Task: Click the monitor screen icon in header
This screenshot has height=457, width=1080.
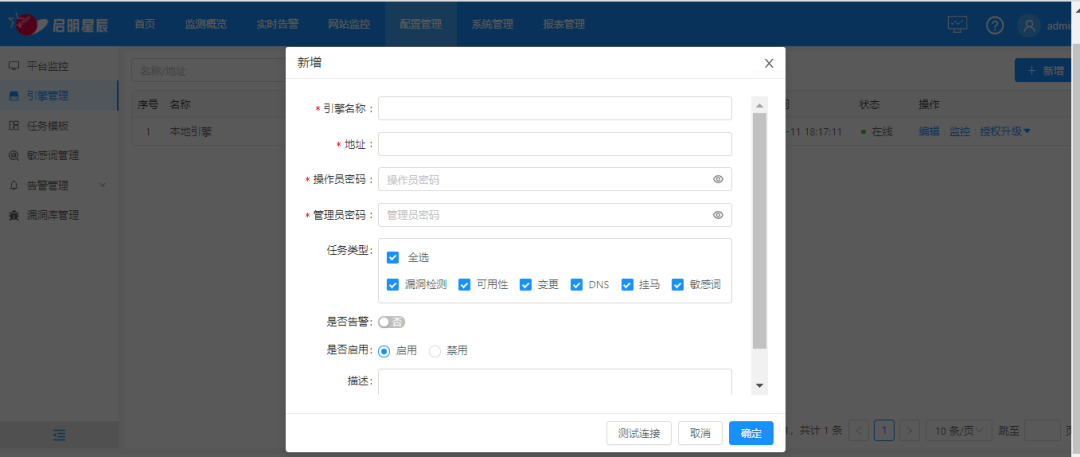Action: click(x=958, y=25)
